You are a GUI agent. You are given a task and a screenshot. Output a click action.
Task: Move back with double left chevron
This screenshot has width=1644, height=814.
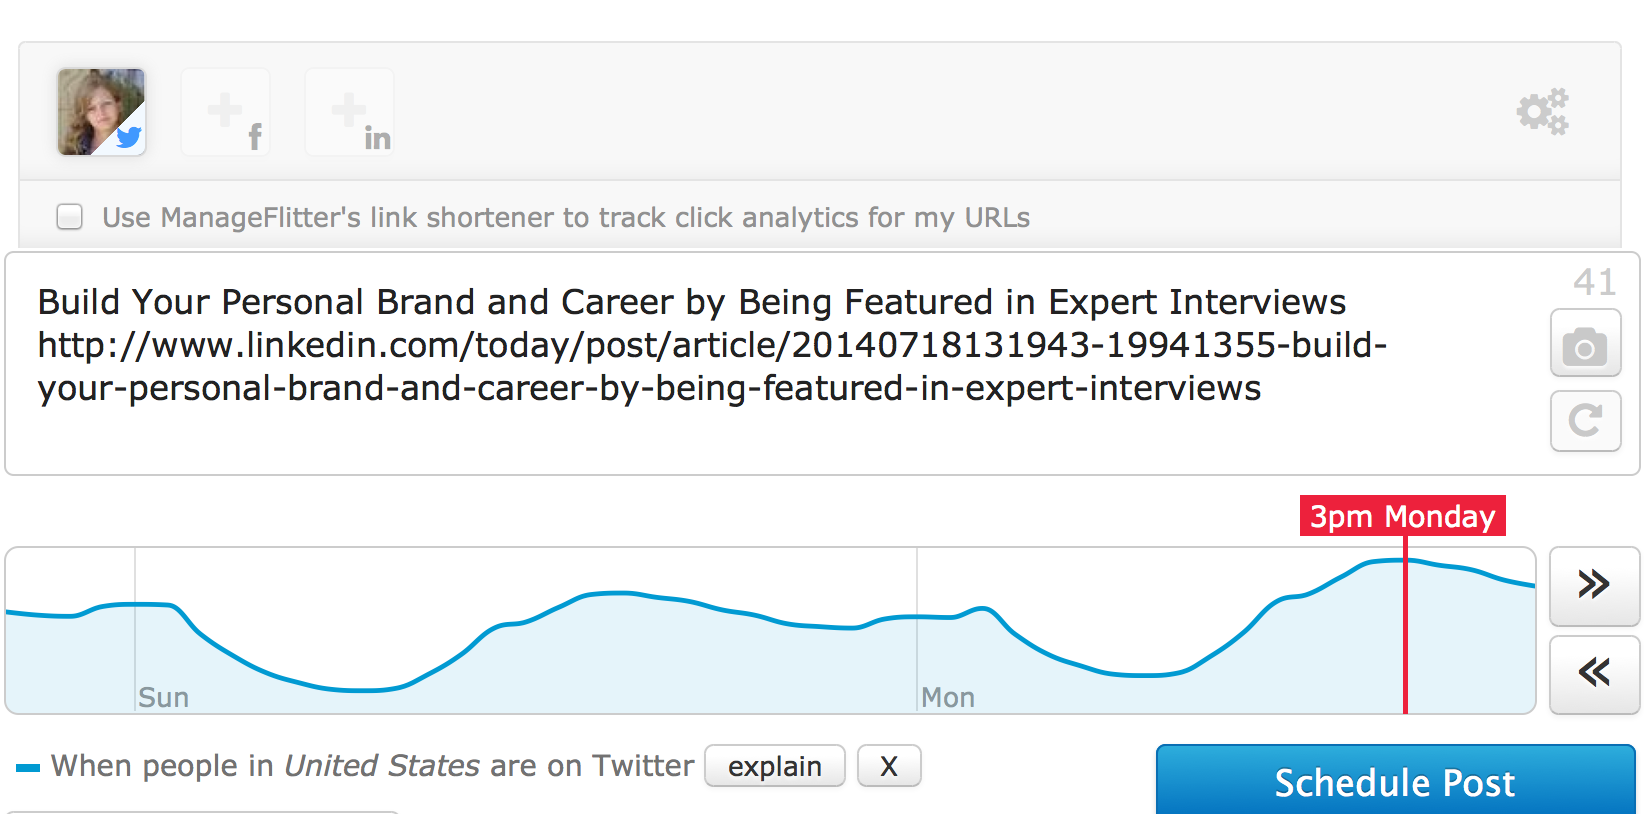click(1594, 673)
